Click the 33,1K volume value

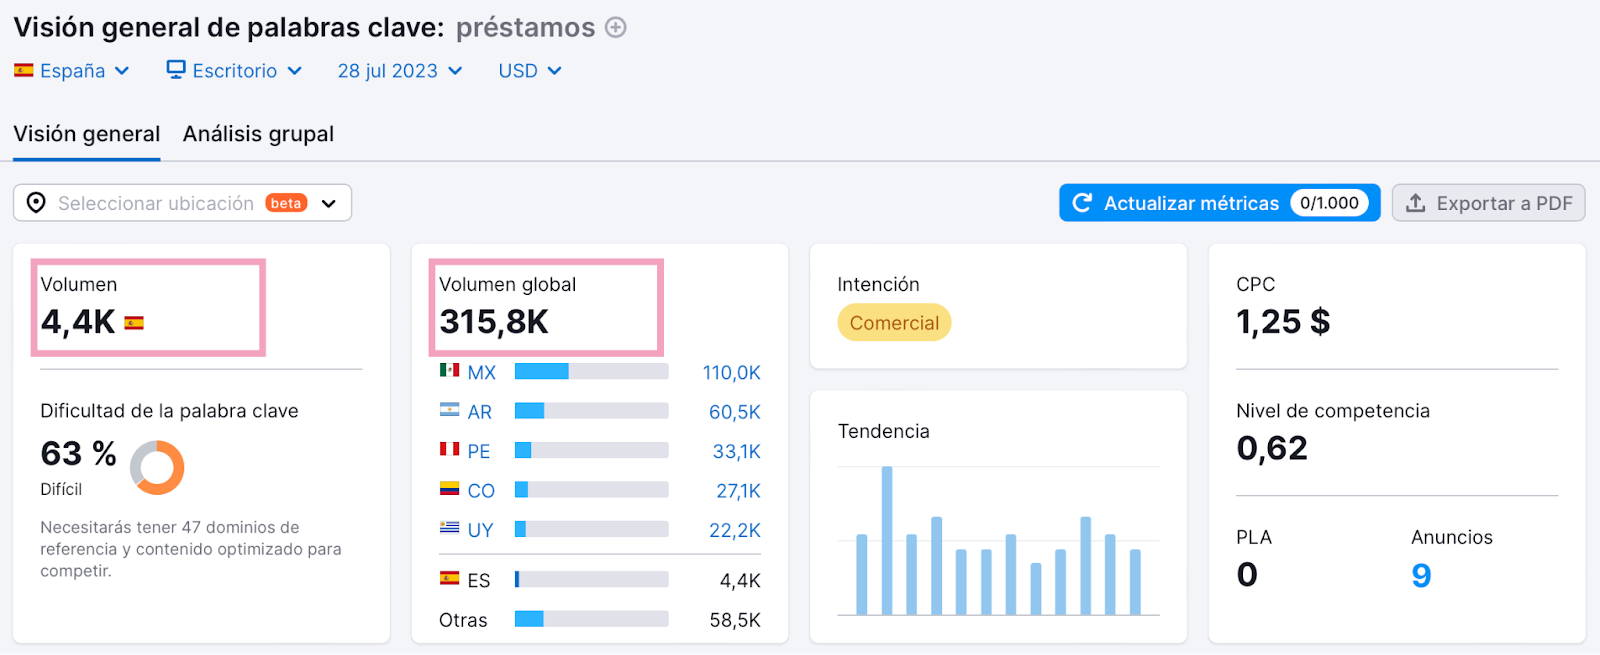[x=736, y=451]
